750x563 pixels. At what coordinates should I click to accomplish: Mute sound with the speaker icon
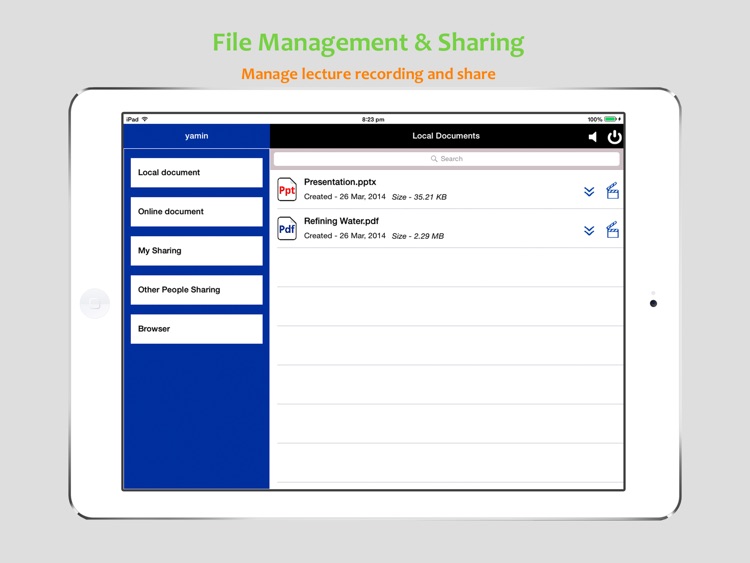(x=593, y=137)
